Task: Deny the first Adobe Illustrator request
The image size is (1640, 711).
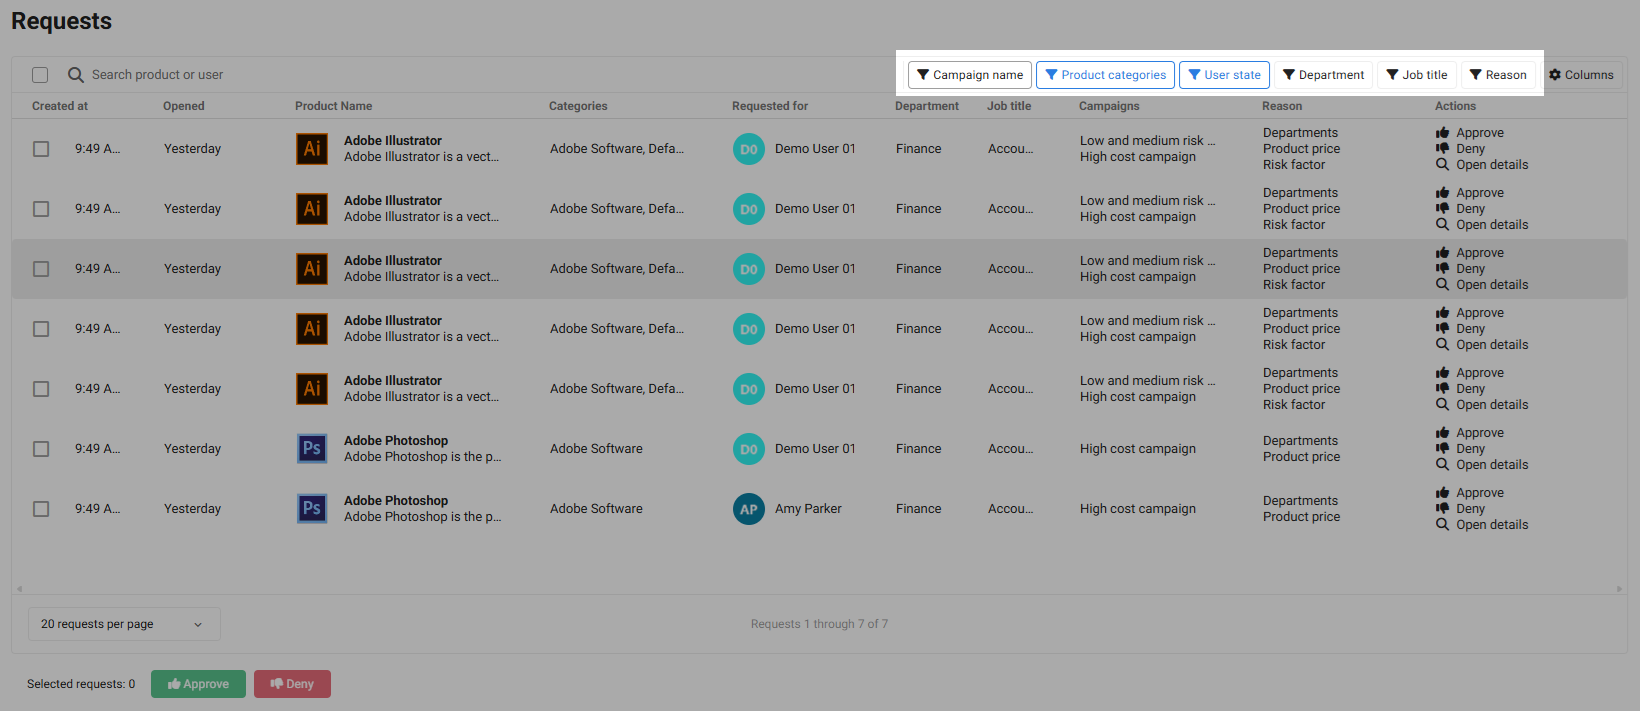Action: (1461, 149)
